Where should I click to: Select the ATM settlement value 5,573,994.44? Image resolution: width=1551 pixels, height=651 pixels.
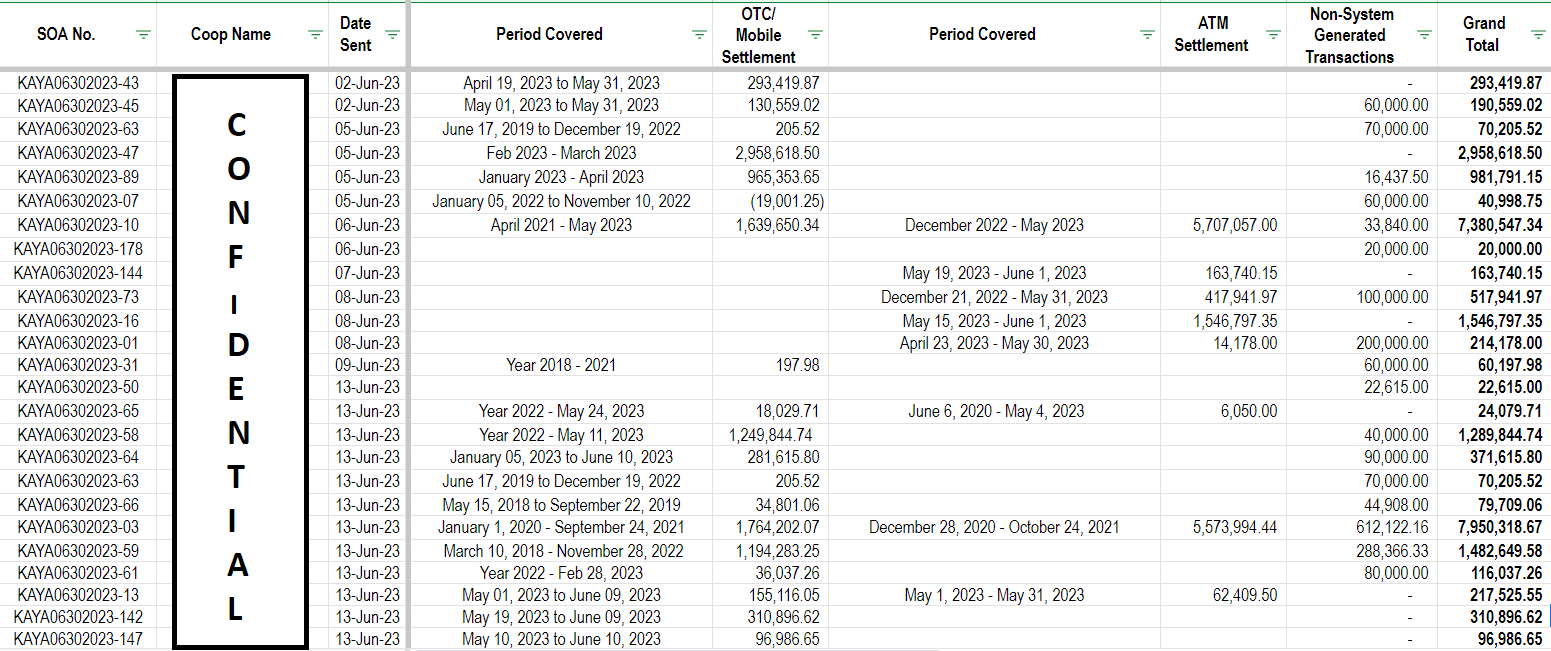[x=1234, y=527]
